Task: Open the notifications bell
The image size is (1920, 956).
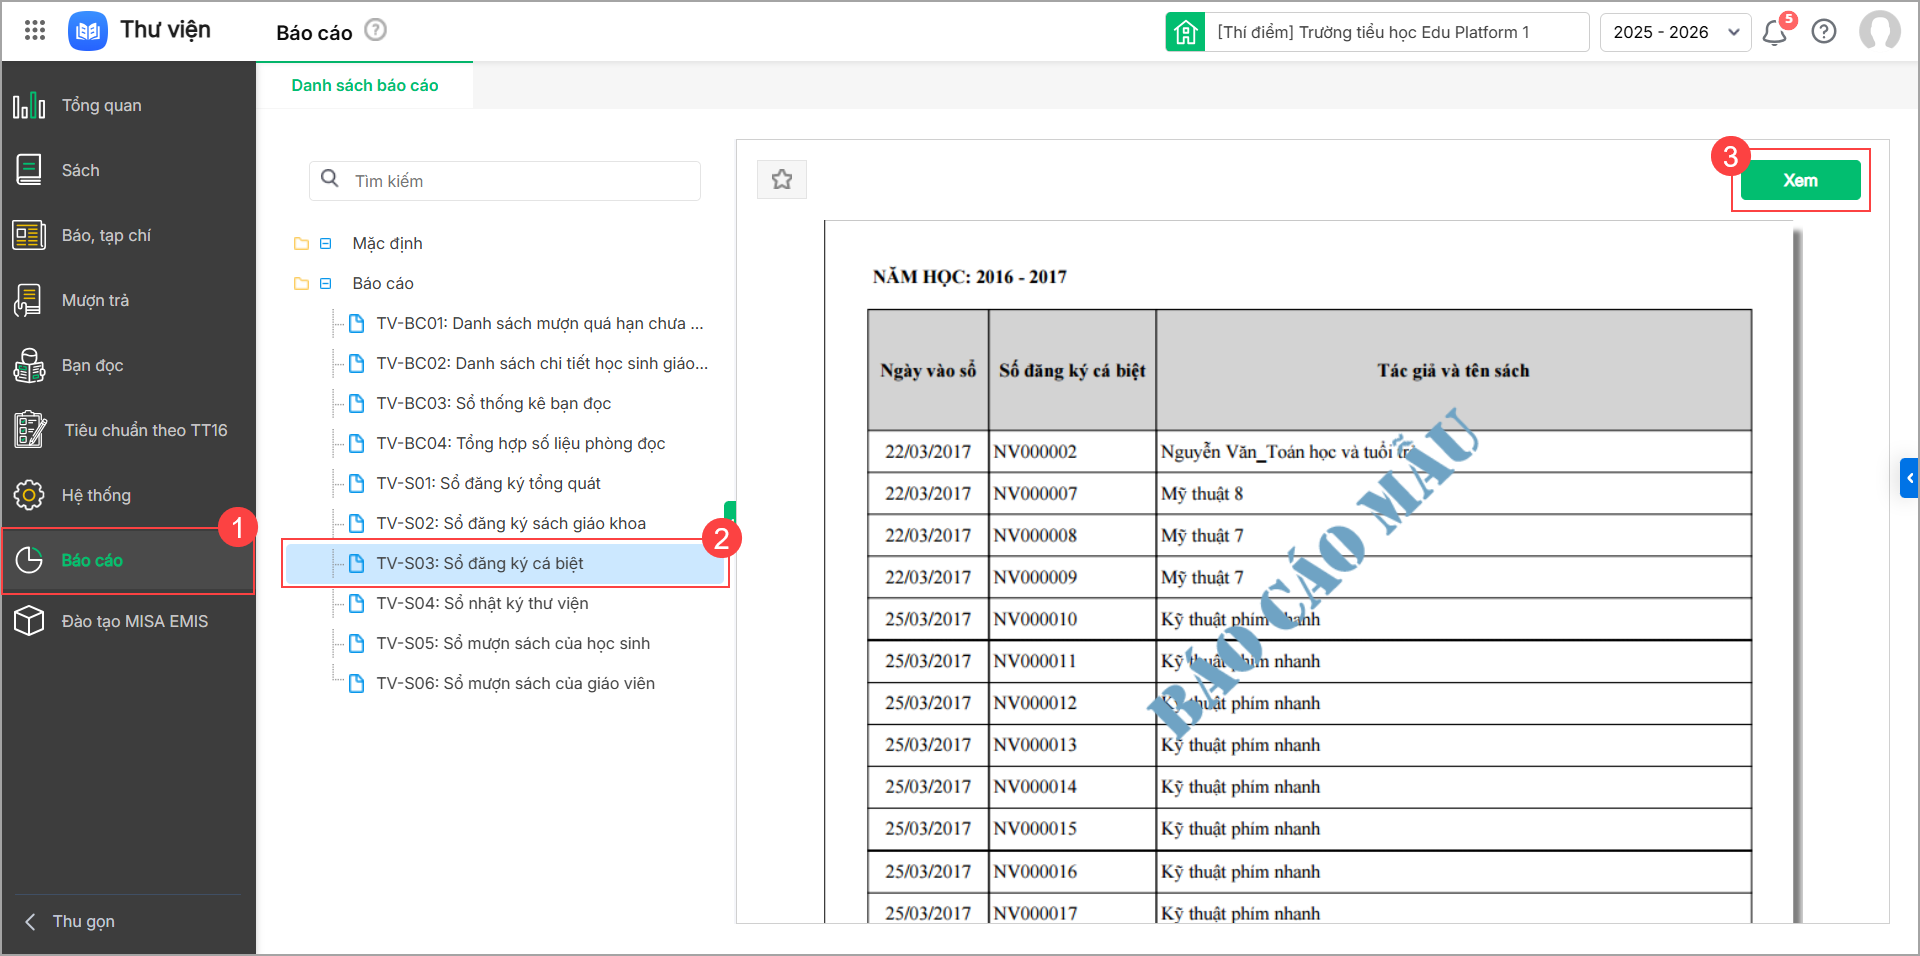Action: click(x=1775, y=32)
